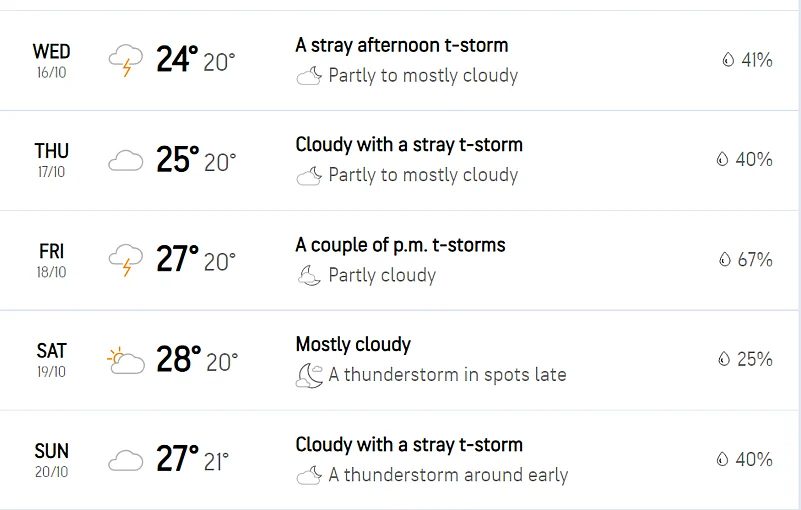Click "A stray afternoon t-storm" description
Screen dimensions: 801x510
401,45
